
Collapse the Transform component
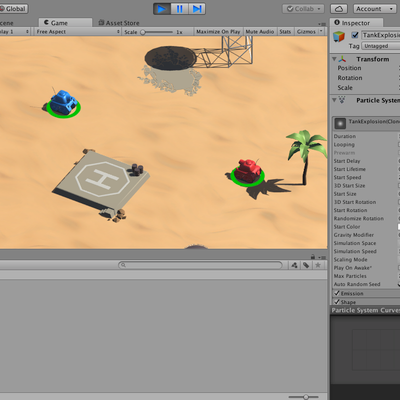(x=334, y=59)
